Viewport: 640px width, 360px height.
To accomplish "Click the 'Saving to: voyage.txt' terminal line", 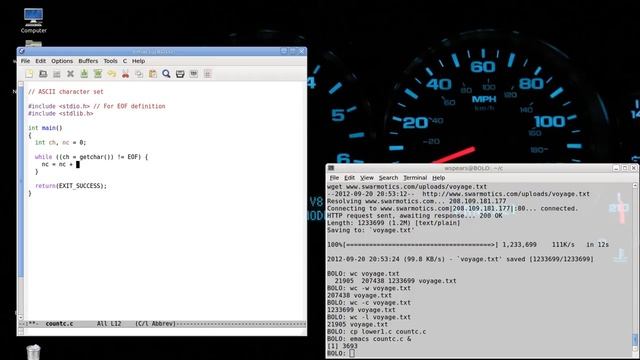I will tap(371, 230).
